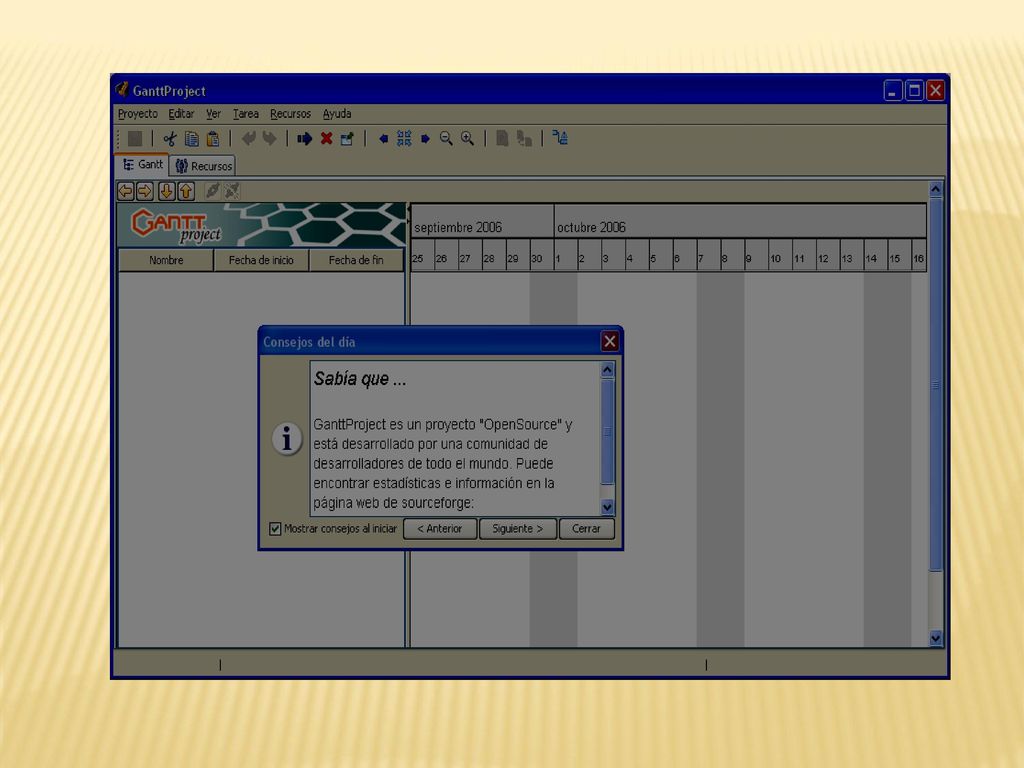Click the Fecha de fin column header
The image size is (1024, 768).
click(x=356, y=260)
